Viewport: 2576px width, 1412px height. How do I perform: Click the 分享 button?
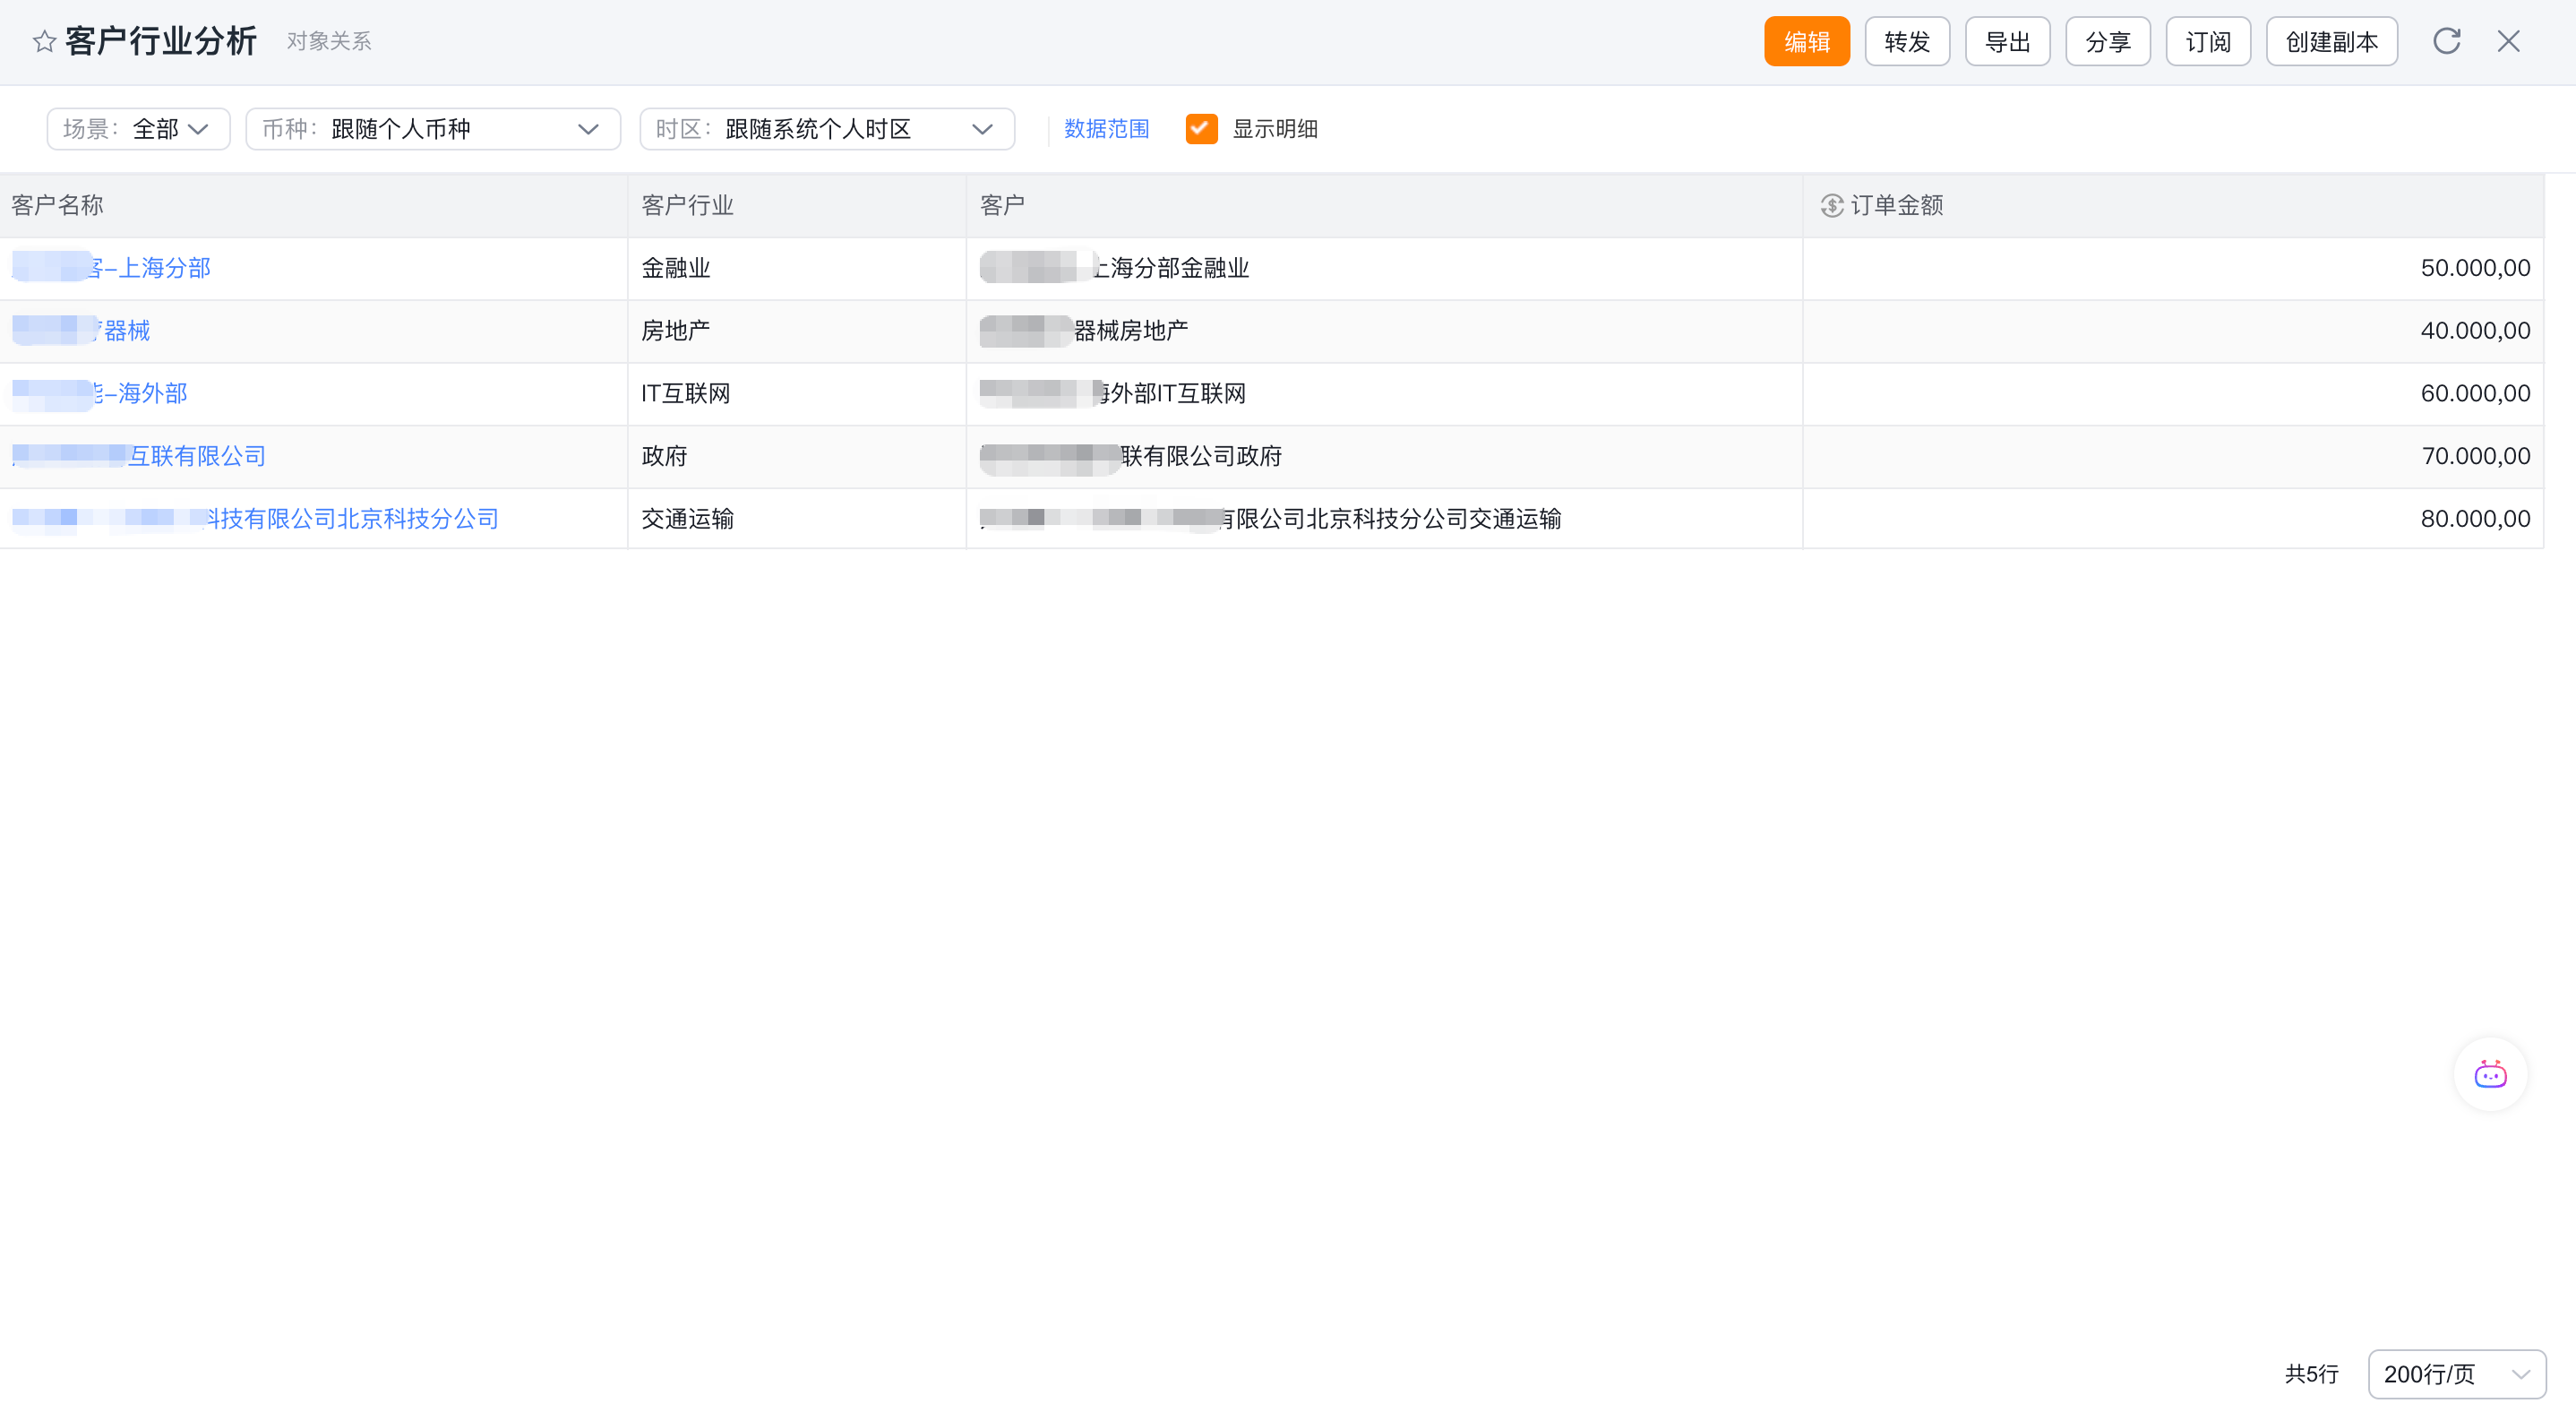click(x=2107, y=41)
